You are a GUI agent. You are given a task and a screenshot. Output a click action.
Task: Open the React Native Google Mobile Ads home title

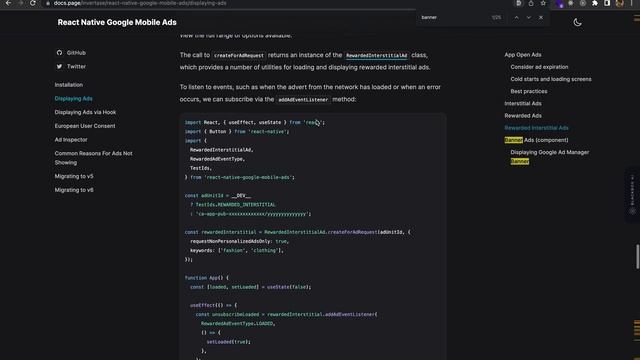[x=117, y=22]
